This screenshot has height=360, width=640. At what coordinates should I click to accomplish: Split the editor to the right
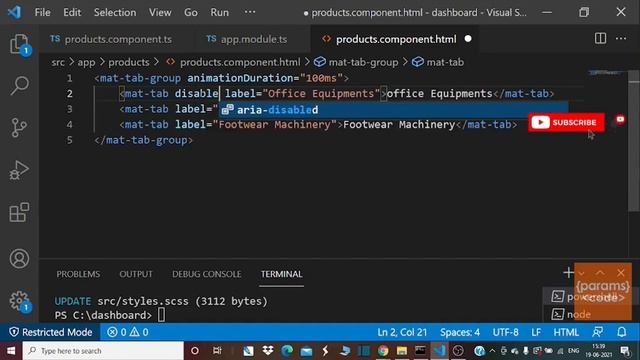[600, 39]
